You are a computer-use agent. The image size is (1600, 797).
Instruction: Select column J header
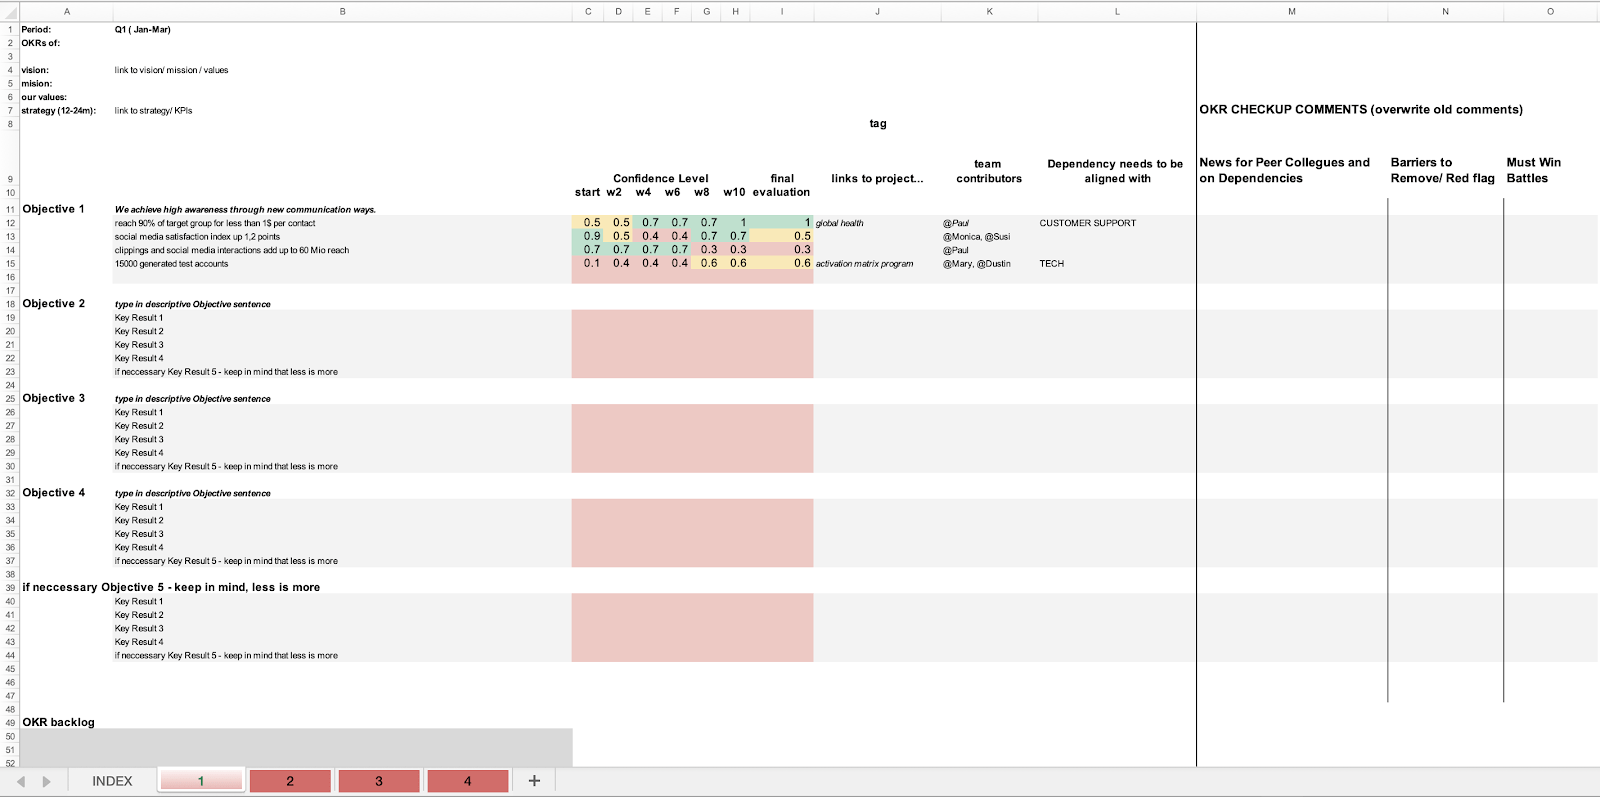point(877,12)
